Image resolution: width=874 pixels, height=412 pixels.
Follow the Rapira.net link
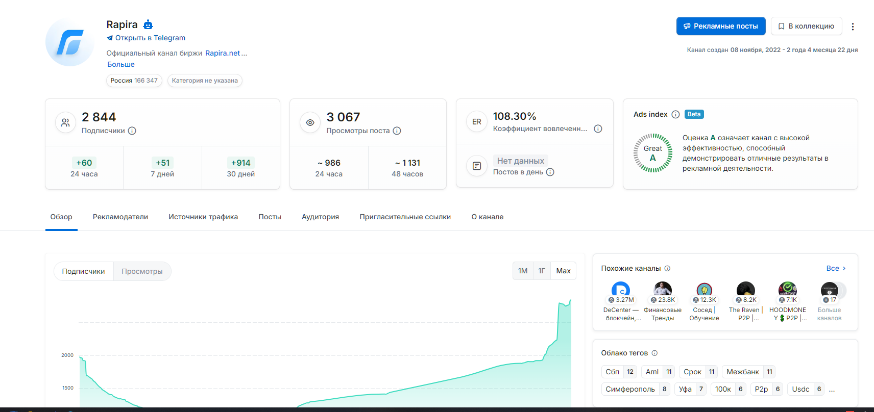[223, 54]
